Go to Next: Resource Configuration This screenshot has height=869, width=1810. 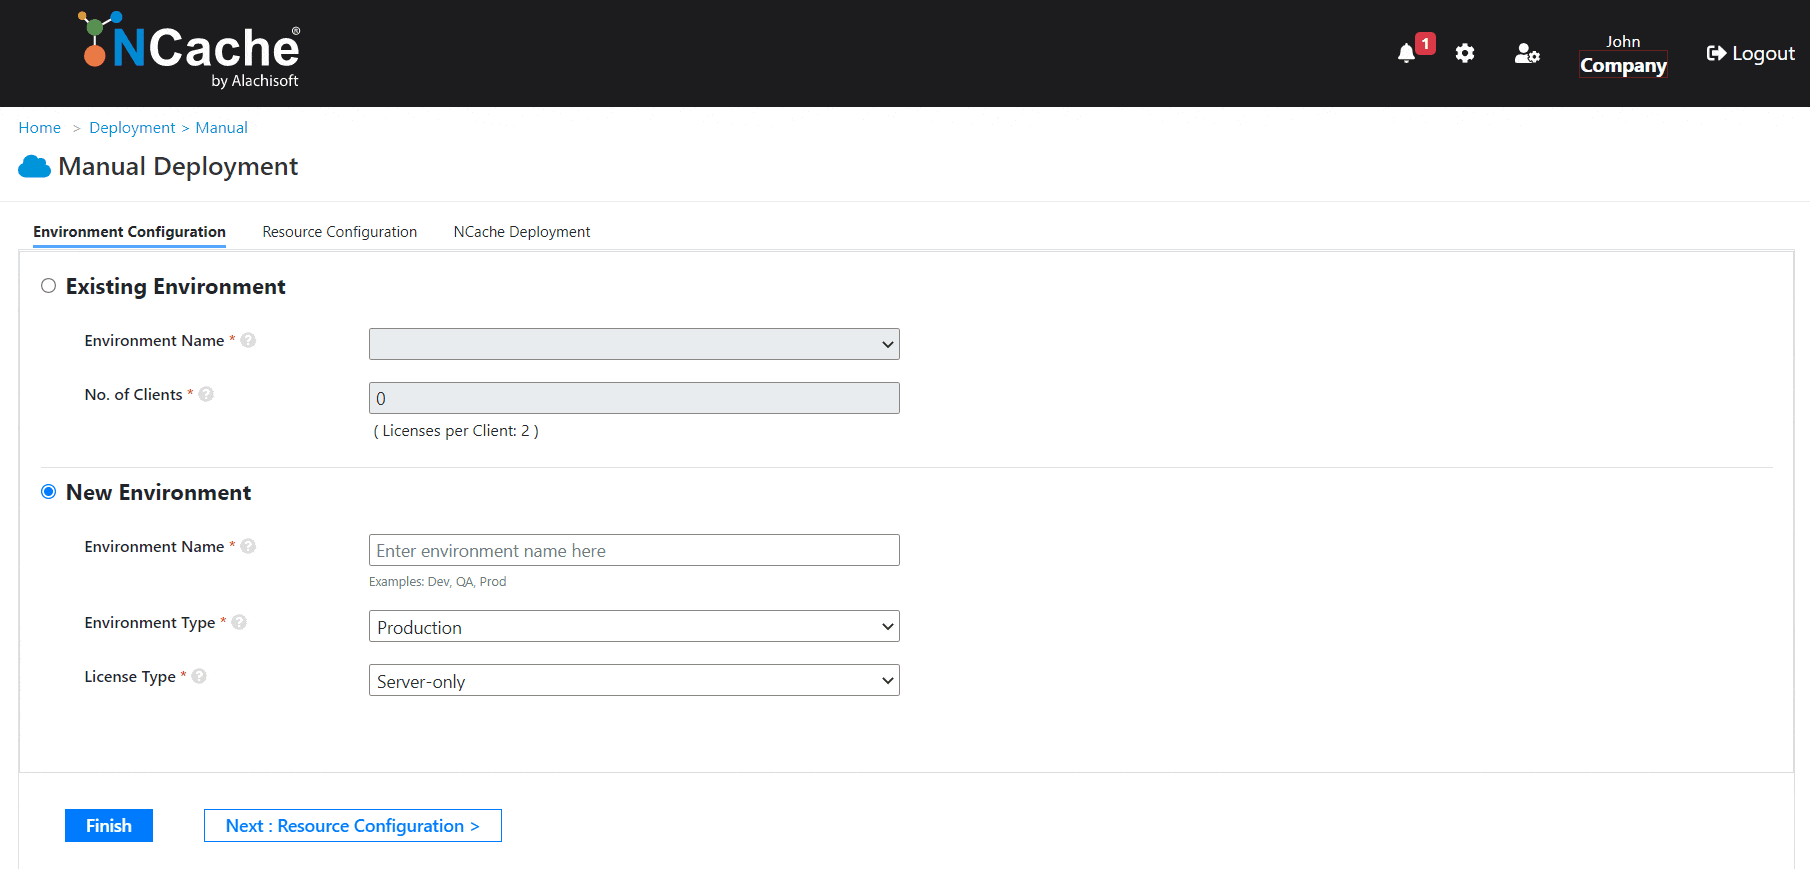[x=353, y=826]
